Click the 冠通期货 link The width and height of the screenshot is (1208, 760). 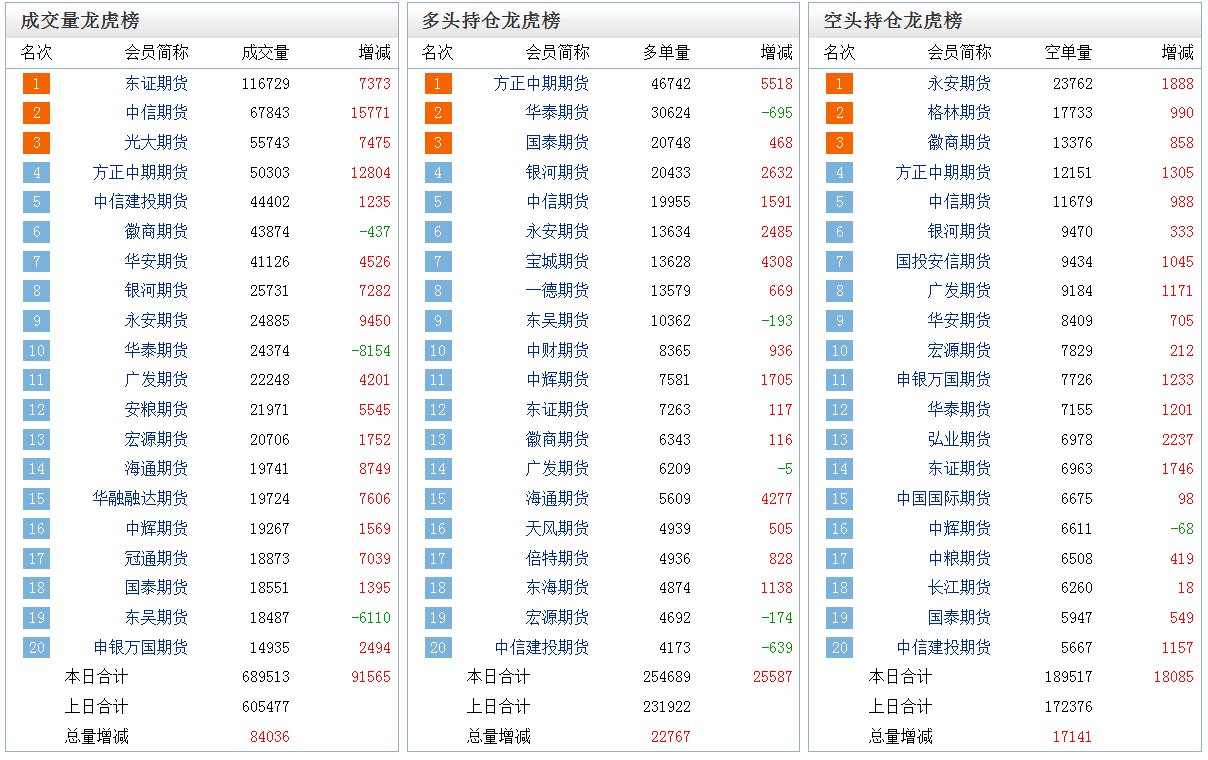point(156,558)
